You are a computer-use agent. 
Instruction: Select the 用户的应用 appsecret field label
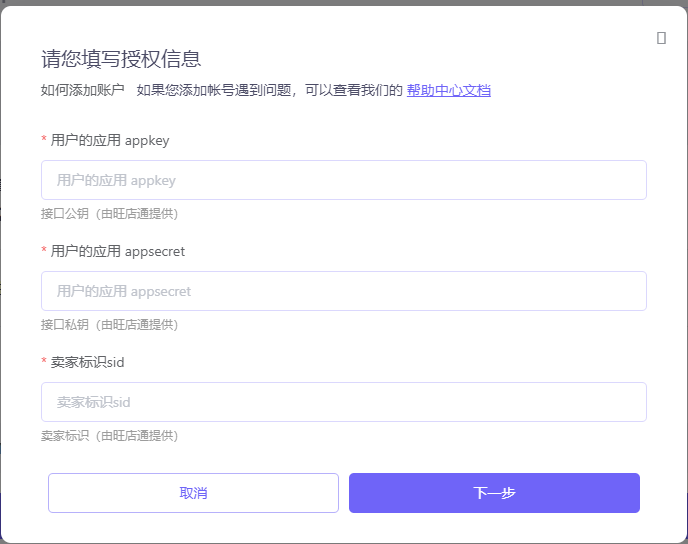point(118,251)
